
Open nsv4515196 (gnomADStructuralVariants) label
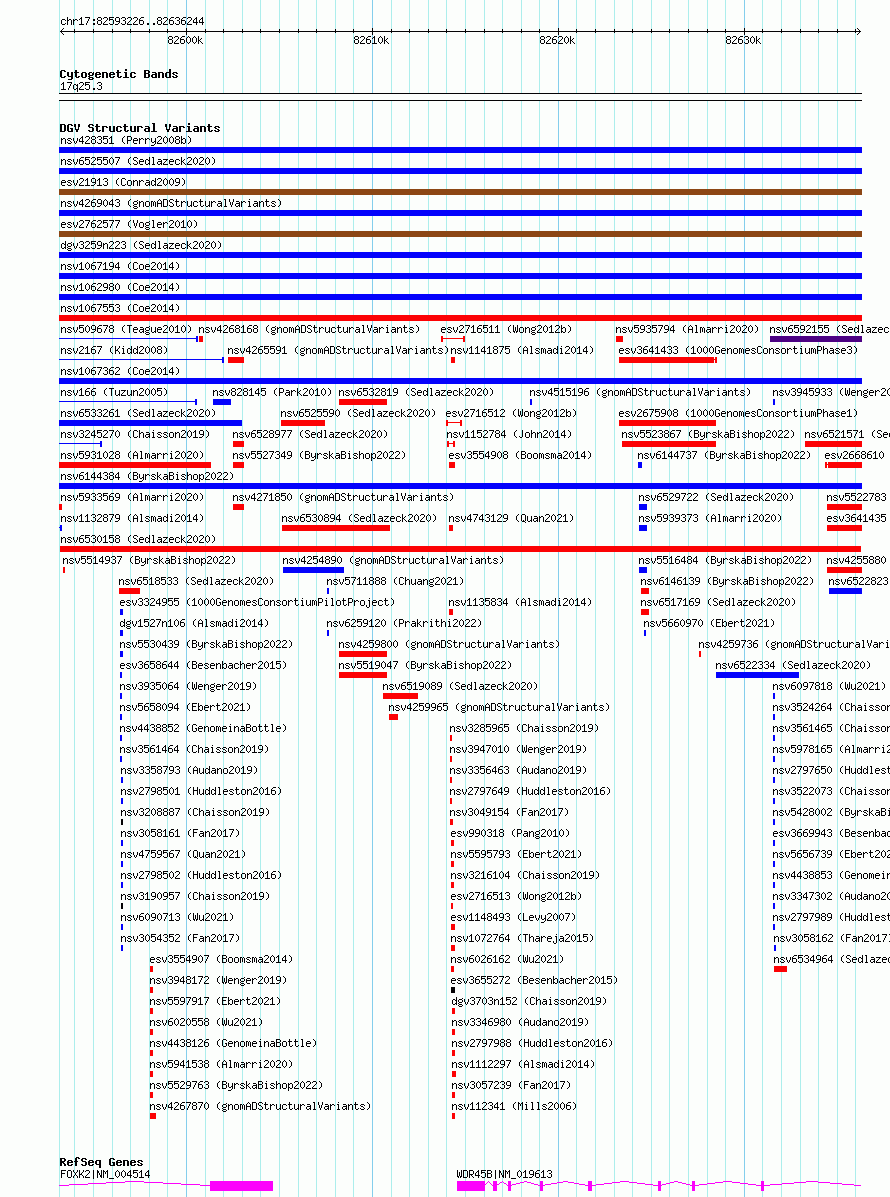click(640, 392)
